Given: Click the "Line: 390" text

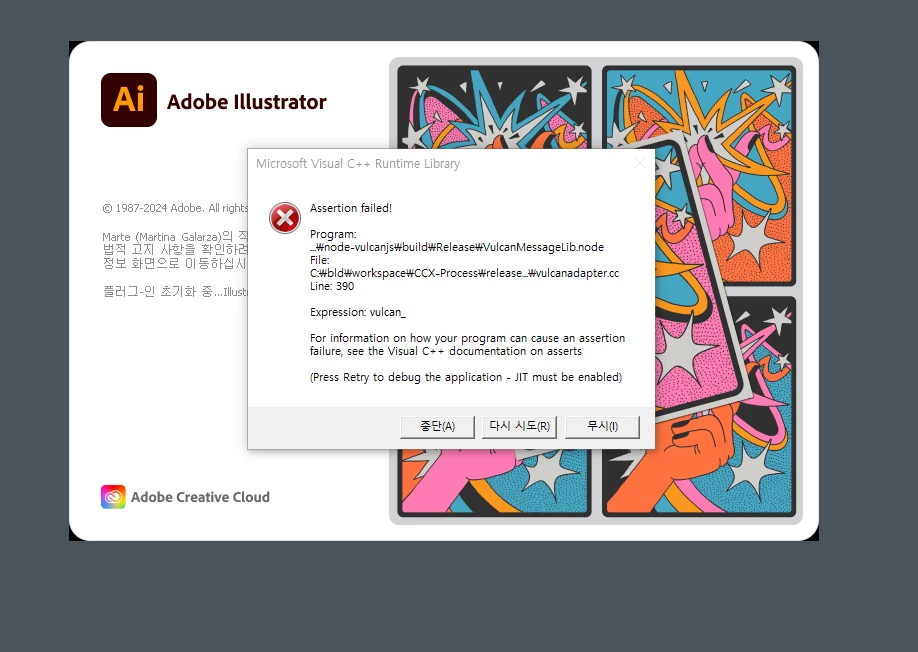Looking at the screenshot, I should [332, 286].
